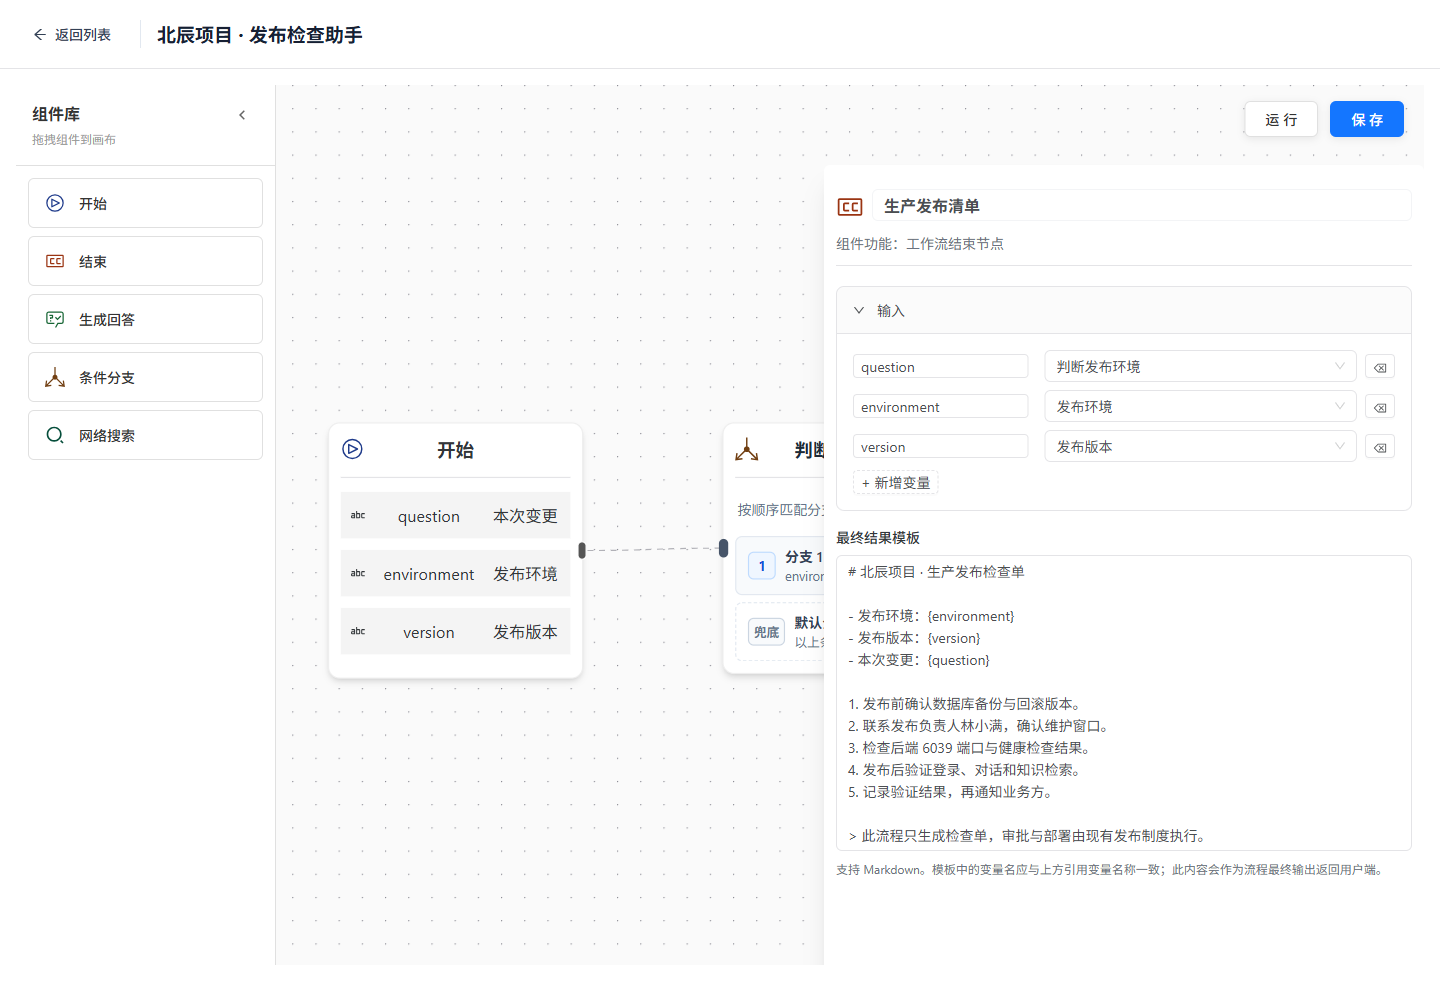Viewport: 1440px width, 1000px height.
Task: Click the version variable name field
Action: (x=940, y=447)
